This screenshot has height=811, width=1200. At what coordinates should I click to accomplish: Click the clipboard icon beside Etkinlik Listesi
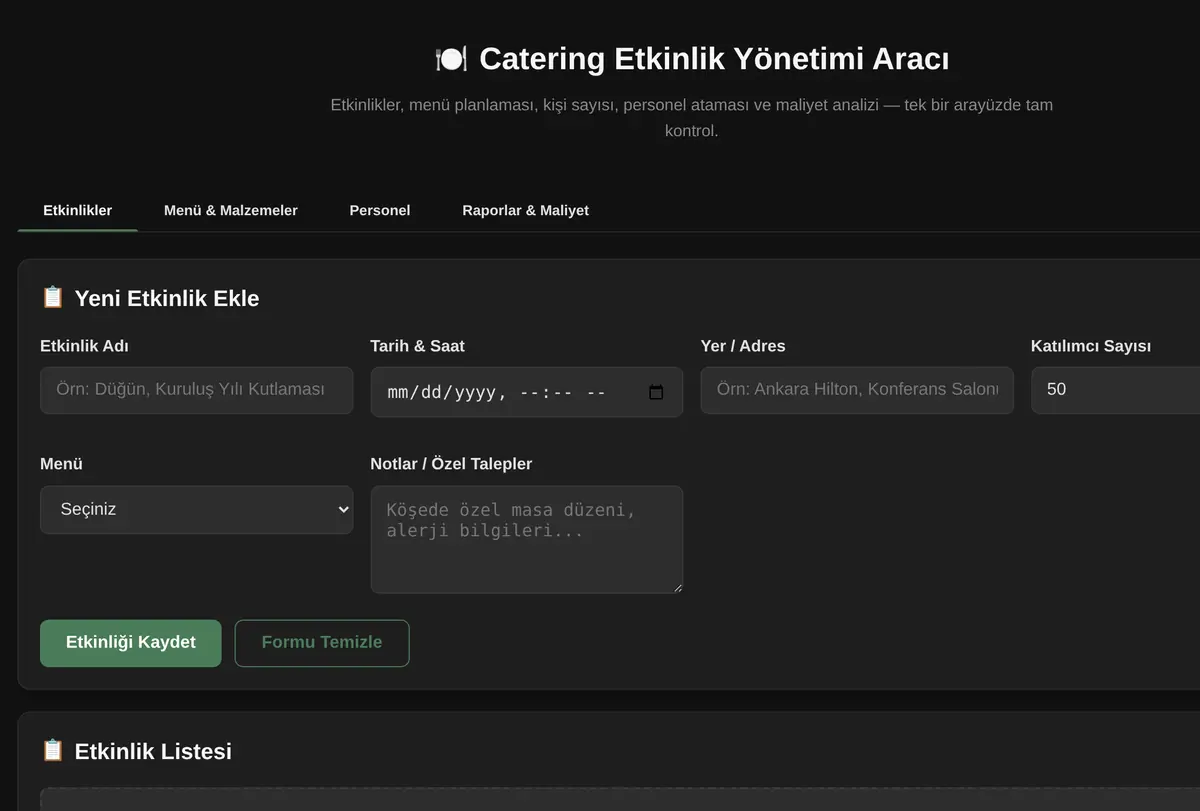(52, 750)
